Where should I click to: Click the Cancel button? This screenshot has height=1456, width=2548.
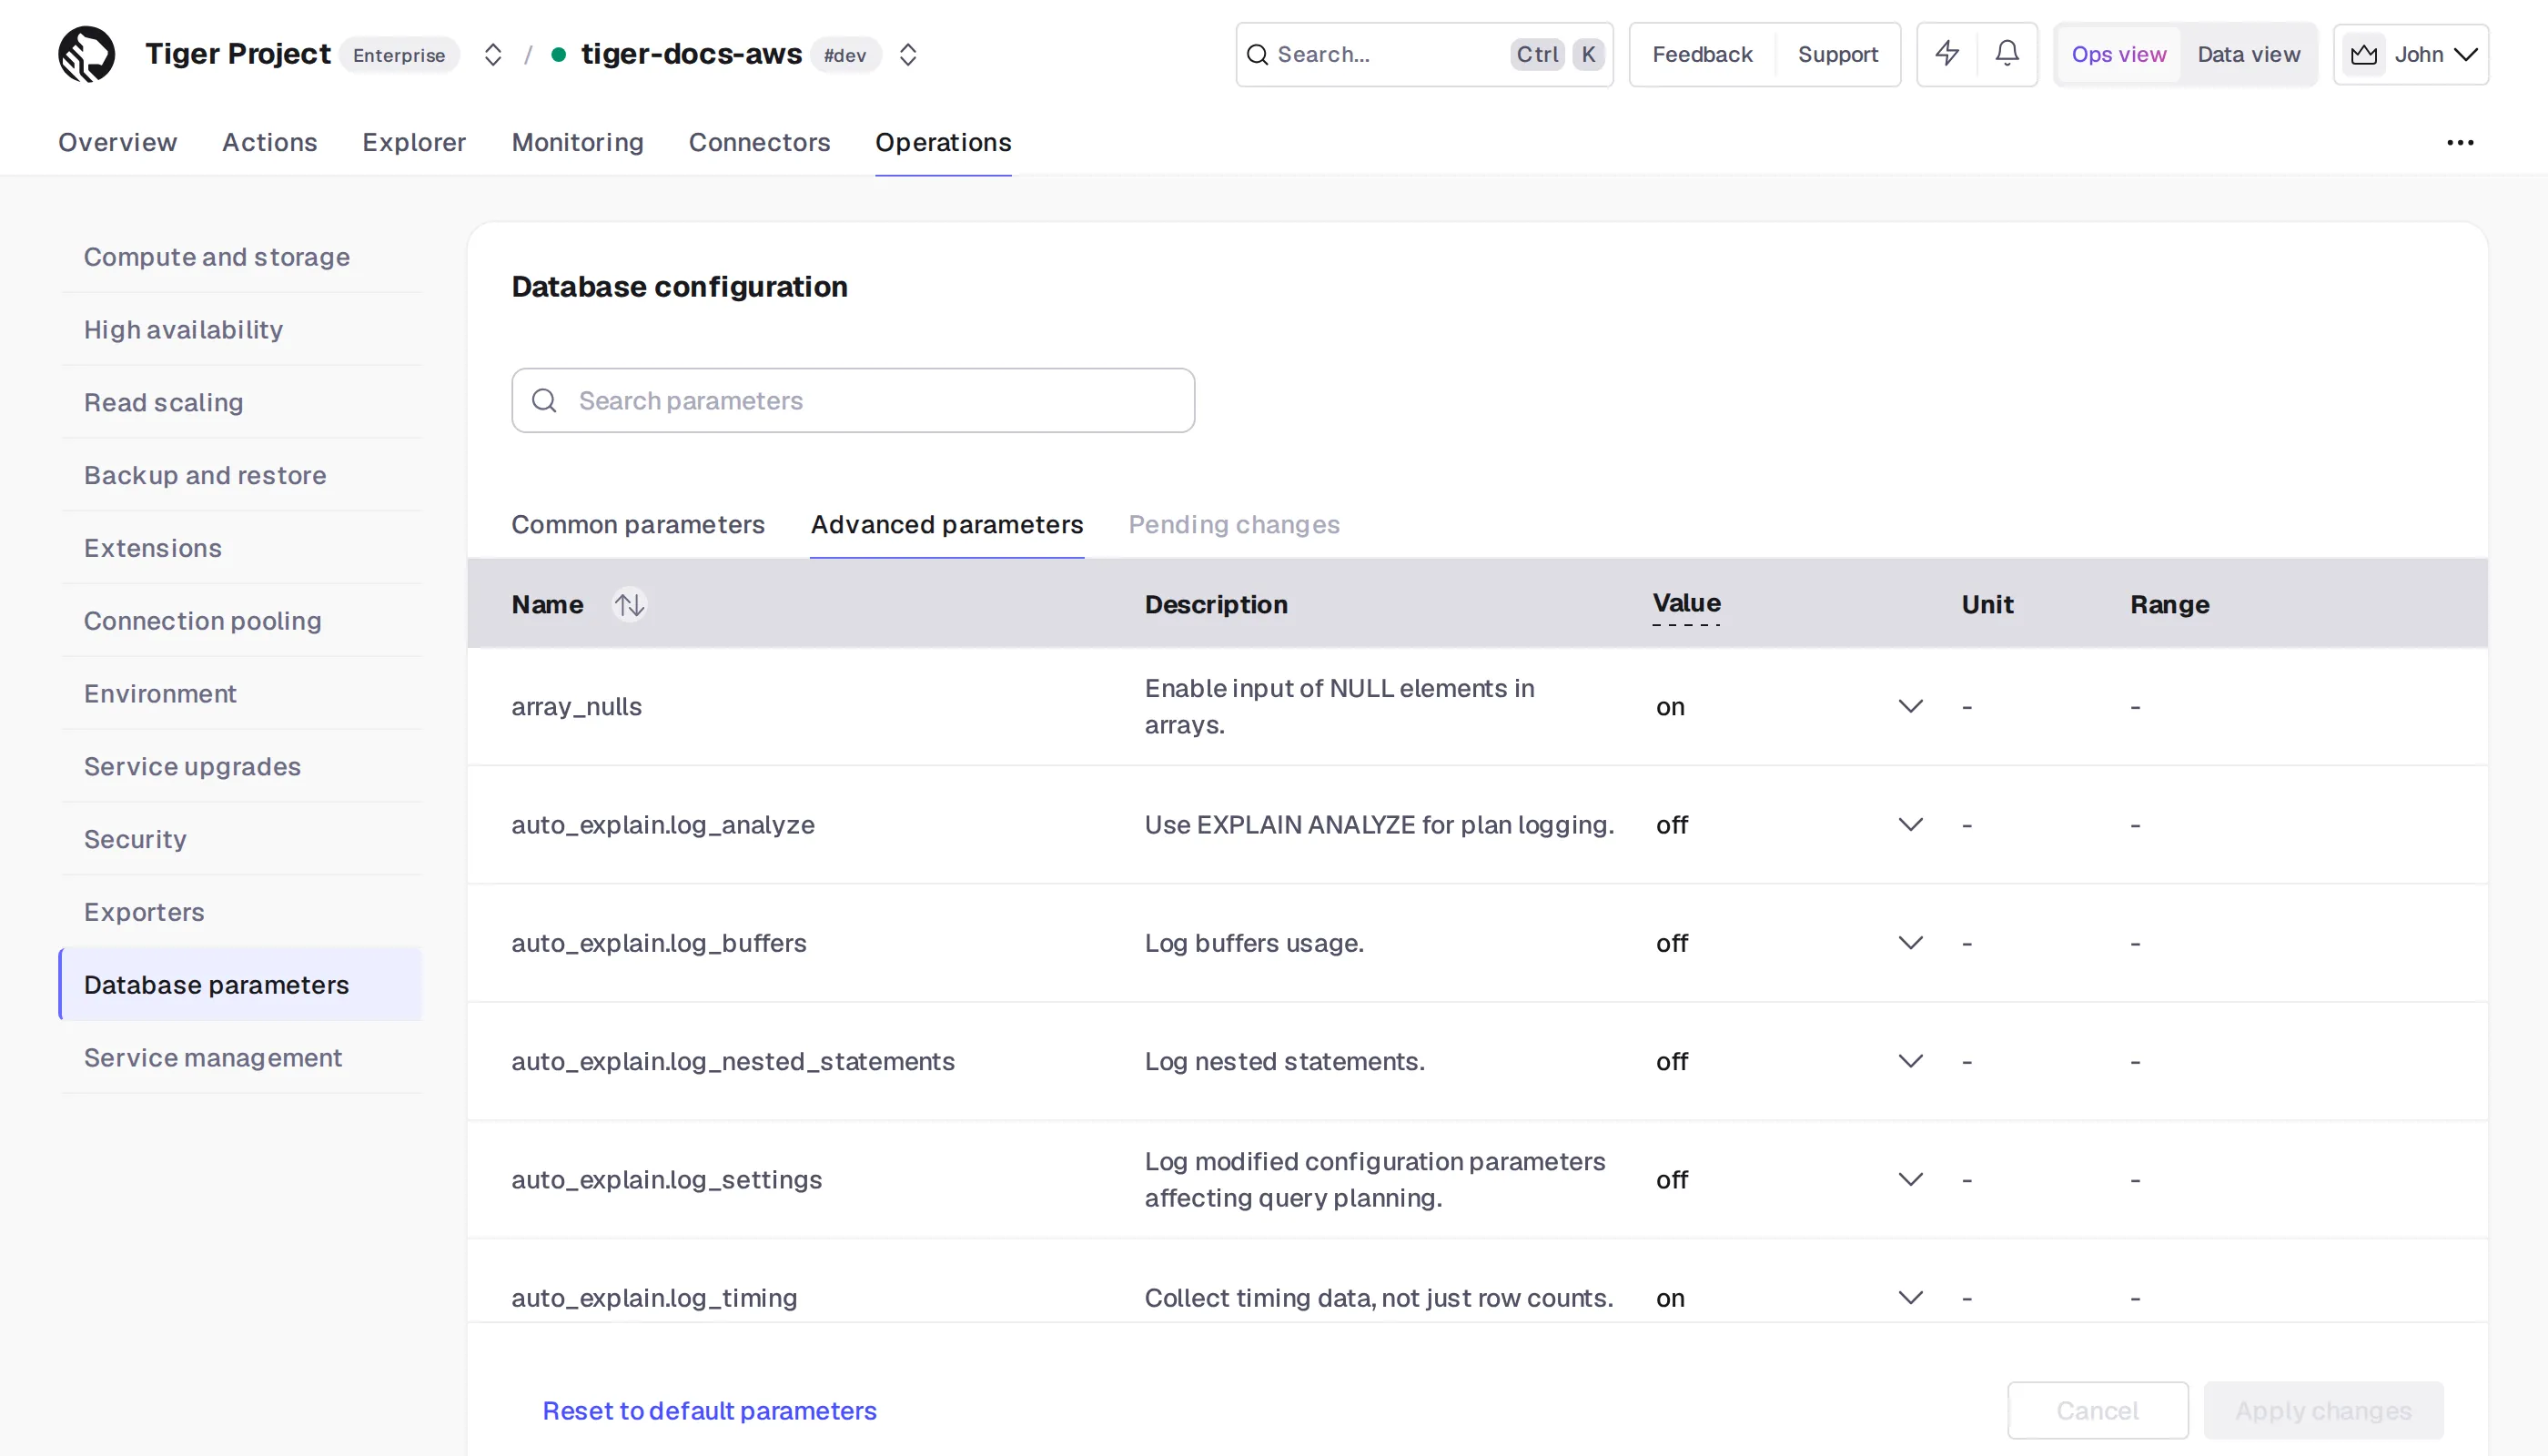coord(2097,1411)
